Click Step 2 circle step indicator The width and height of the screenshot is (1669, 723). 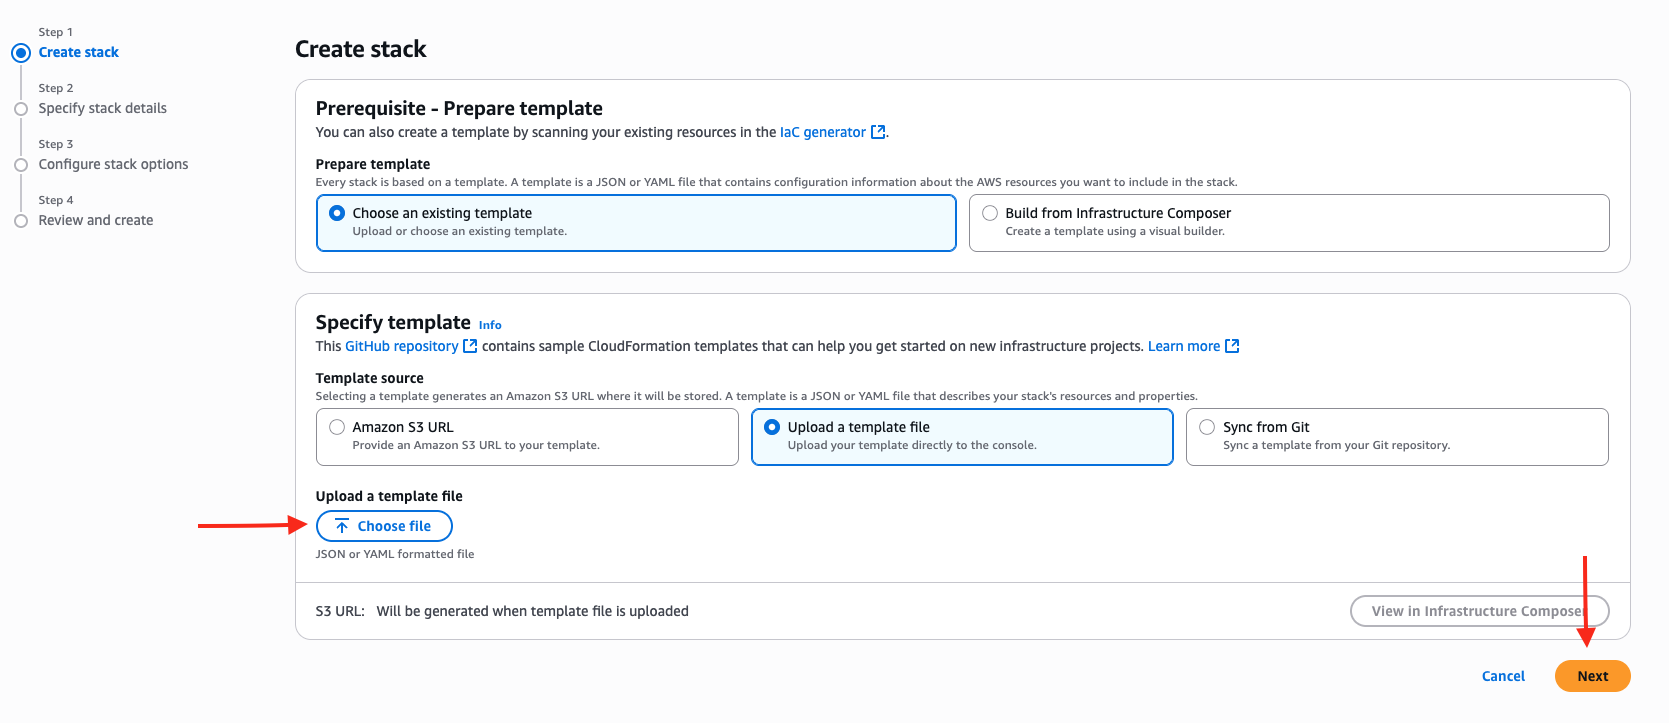pyautogui.click(x=21, y=109)
